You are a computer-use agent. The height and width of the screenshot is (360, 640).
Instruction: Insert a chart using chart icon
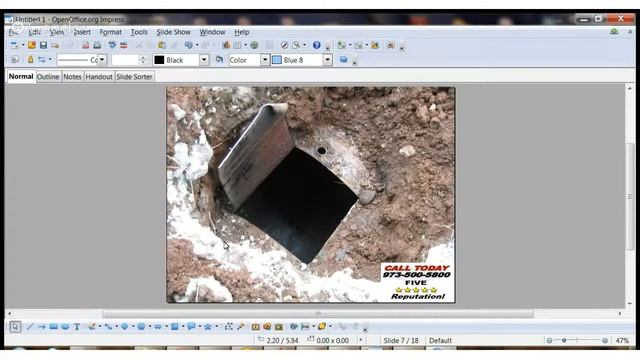pos(226,45)
